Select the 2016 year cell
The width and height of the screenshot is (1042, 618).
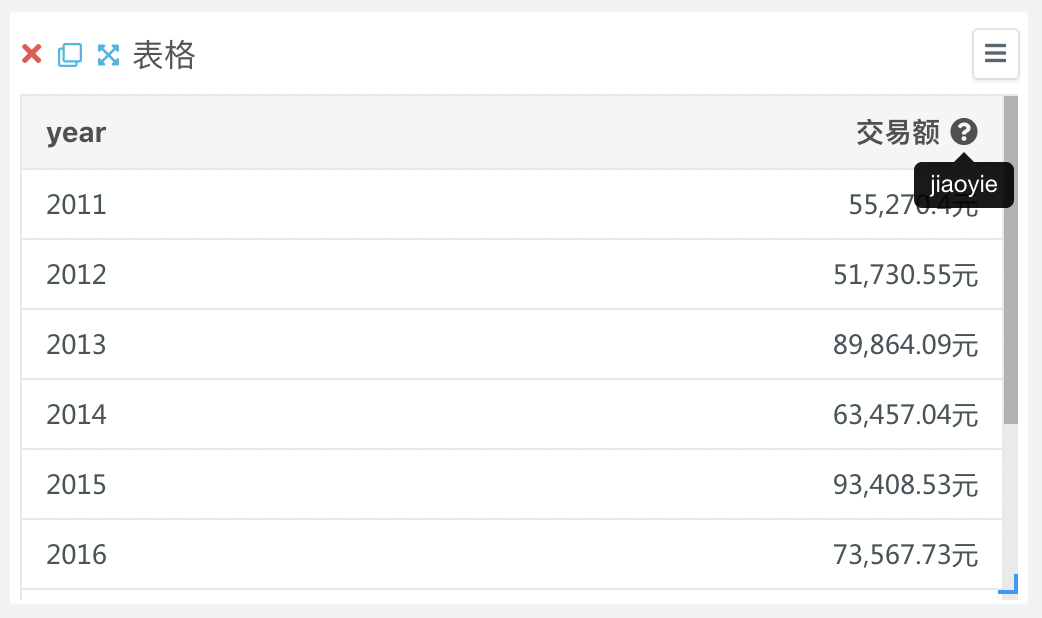tap(76, 554)
